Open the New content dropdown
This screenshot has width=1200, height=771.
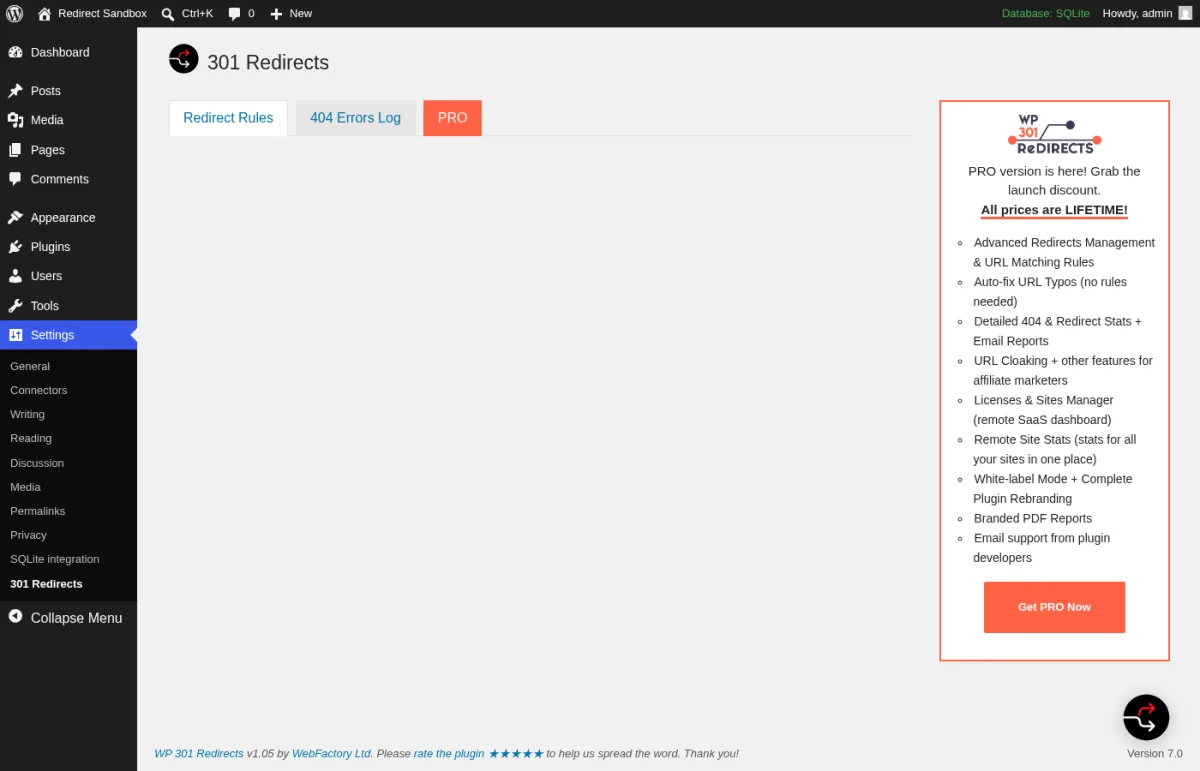[x=291, y=14]
